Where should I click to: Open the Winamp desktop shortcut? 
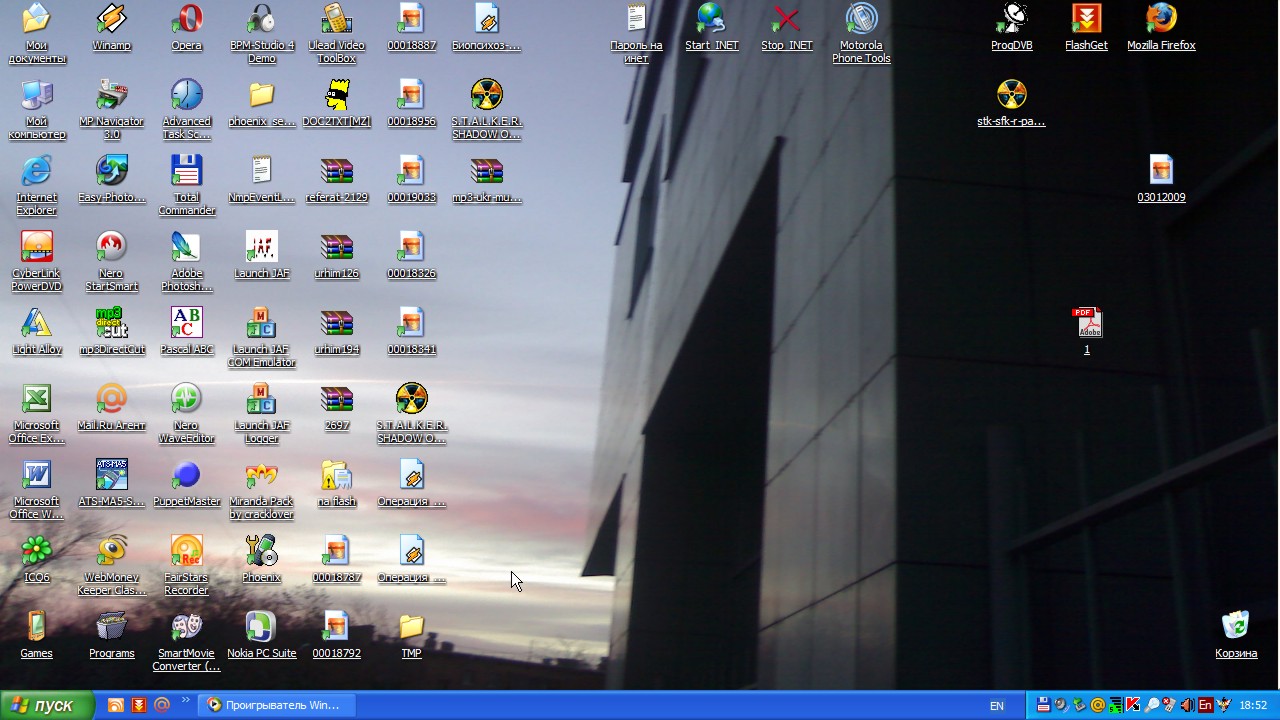click(x=111, y=26)
